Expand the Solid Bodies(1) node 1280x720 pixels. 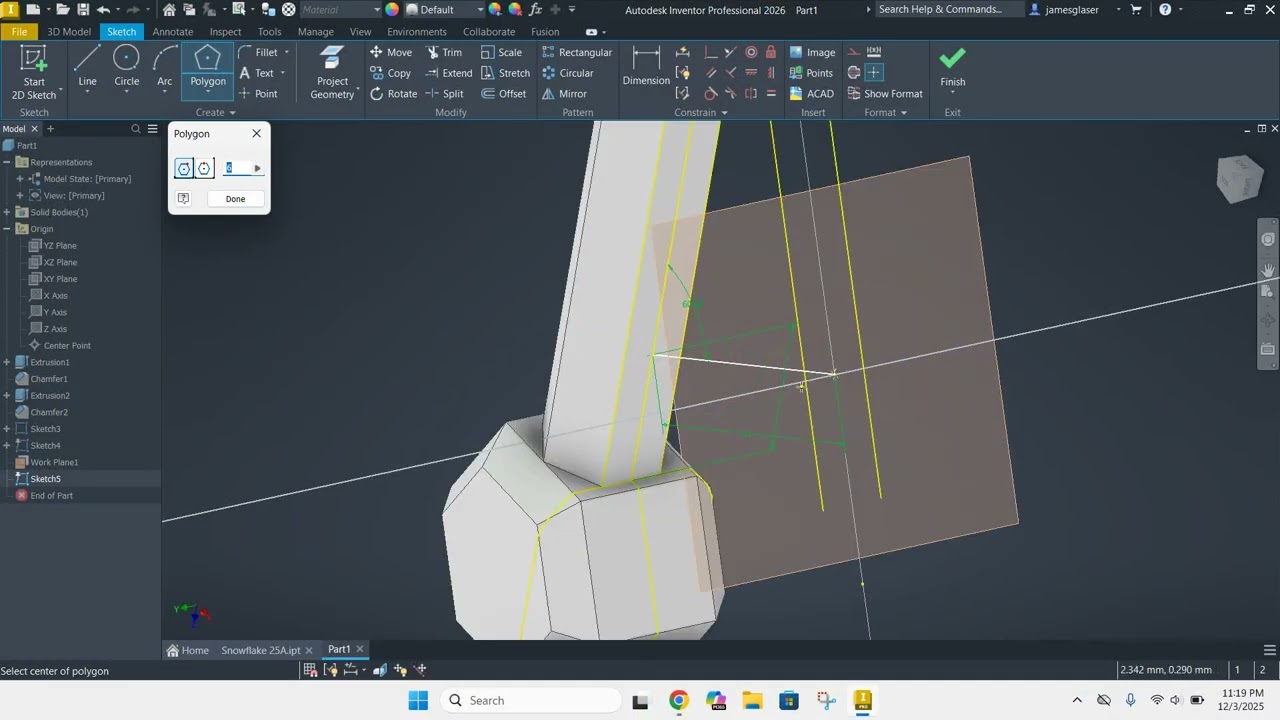click(7, 212)
